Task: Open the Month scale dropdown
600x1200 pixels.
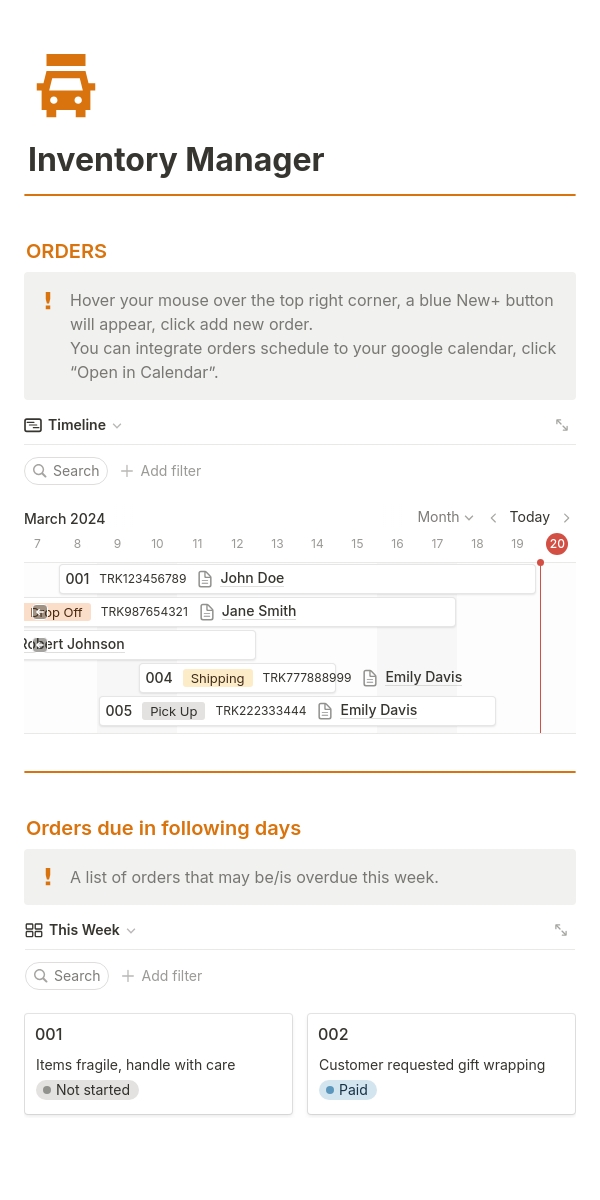Action: (x=445, y=517)
